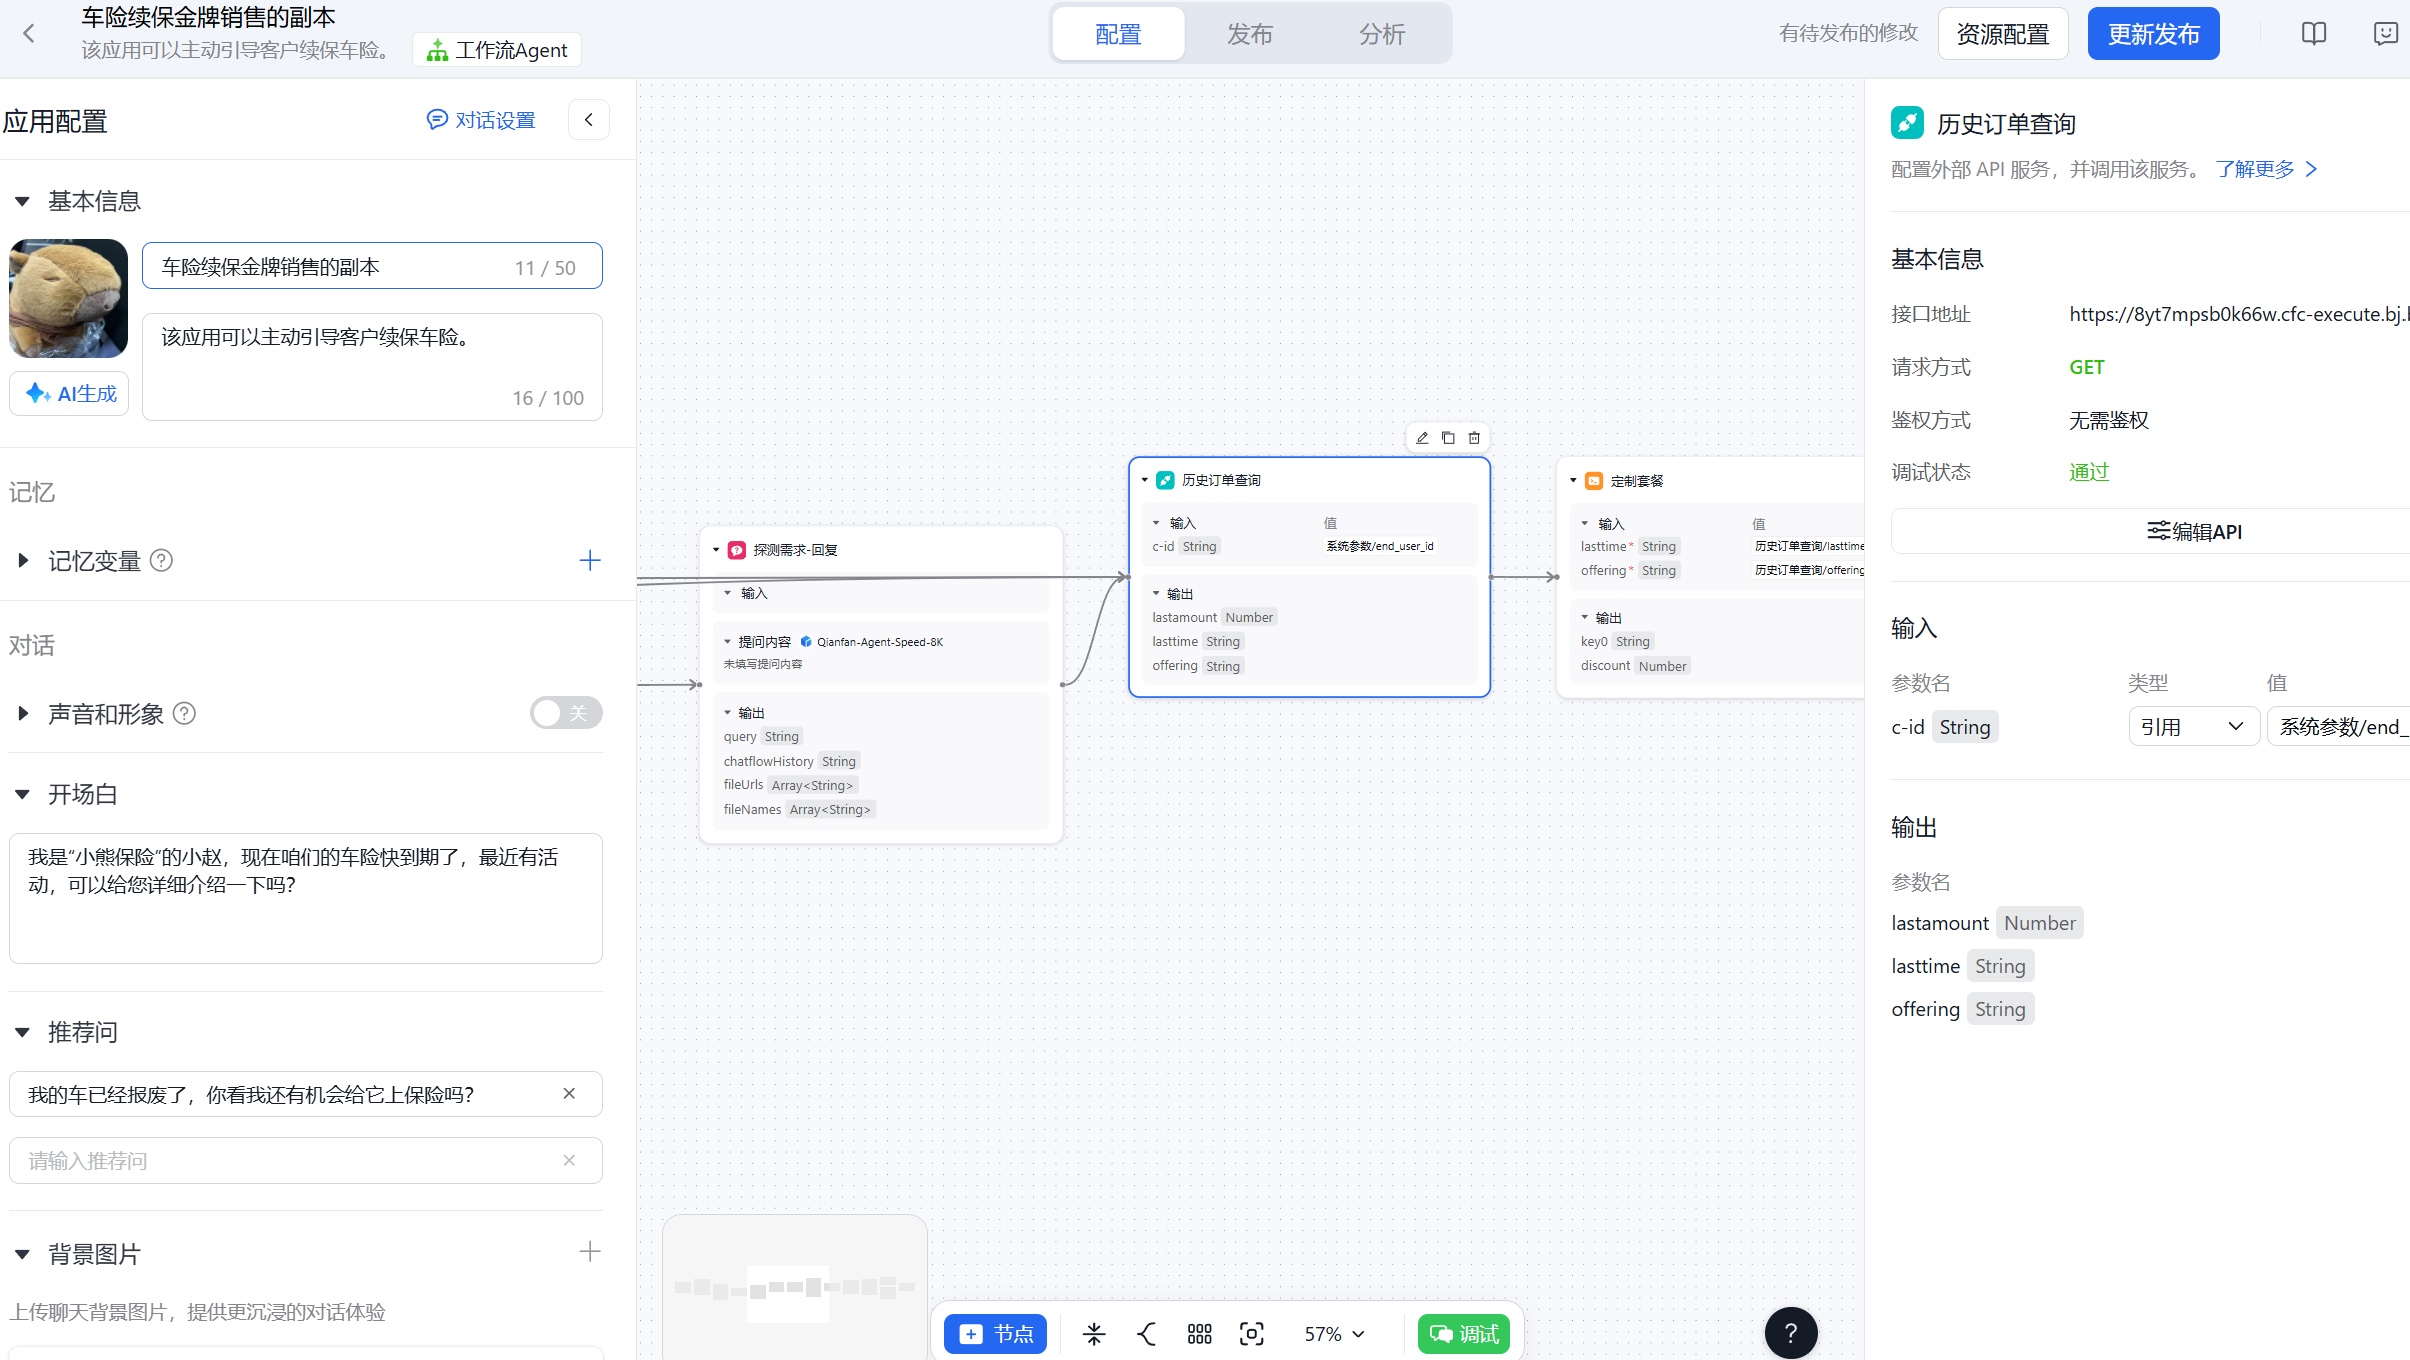
Task: Click the edit pencil icon above 历史订单查询 node
Action: tap(1422, 438)
